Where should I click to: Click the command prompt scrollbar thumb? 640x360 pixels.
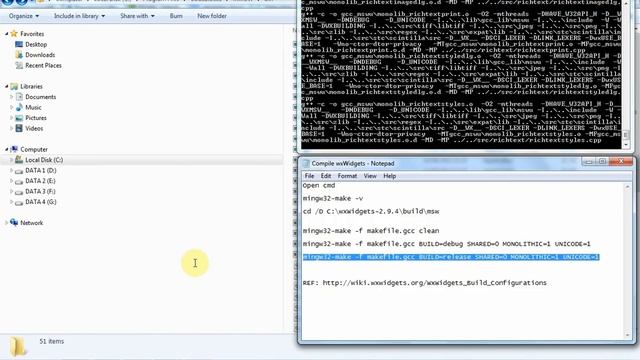(626, 135)
